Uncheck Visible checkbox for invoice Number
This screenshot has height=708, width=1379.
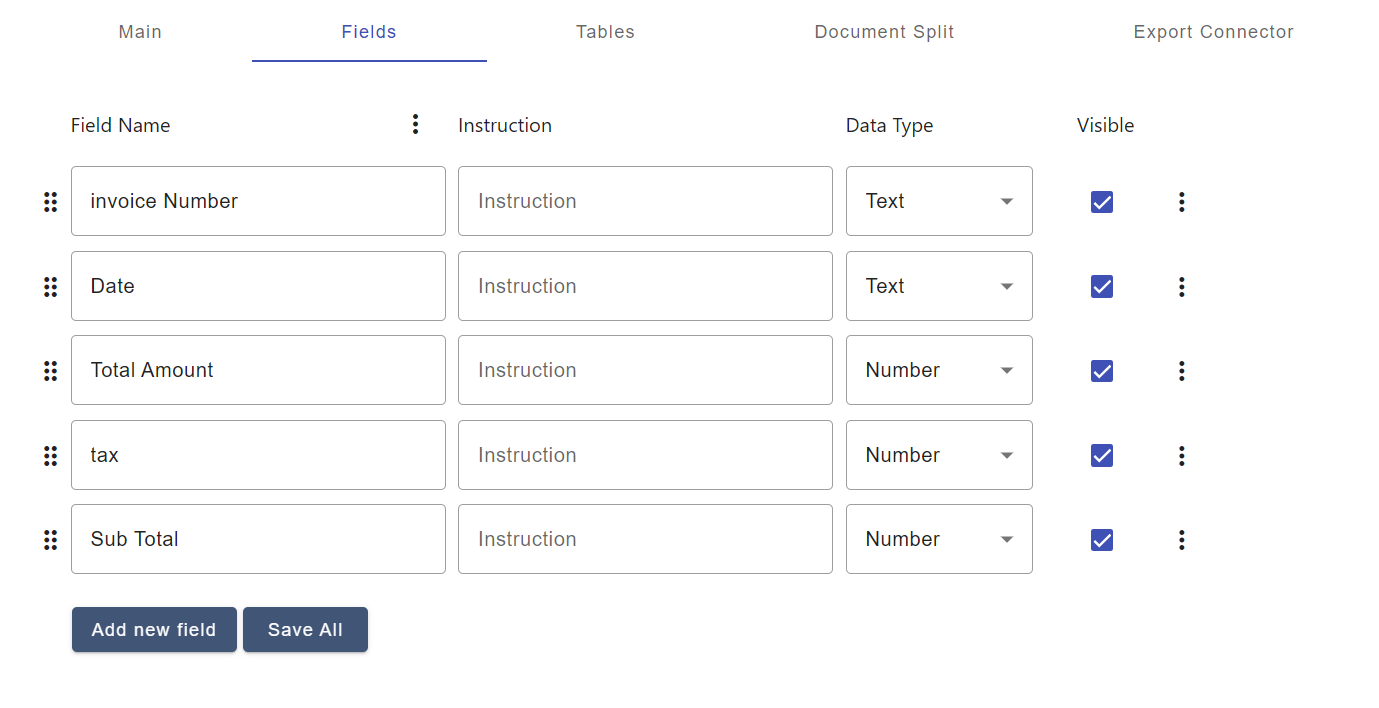1101,202
